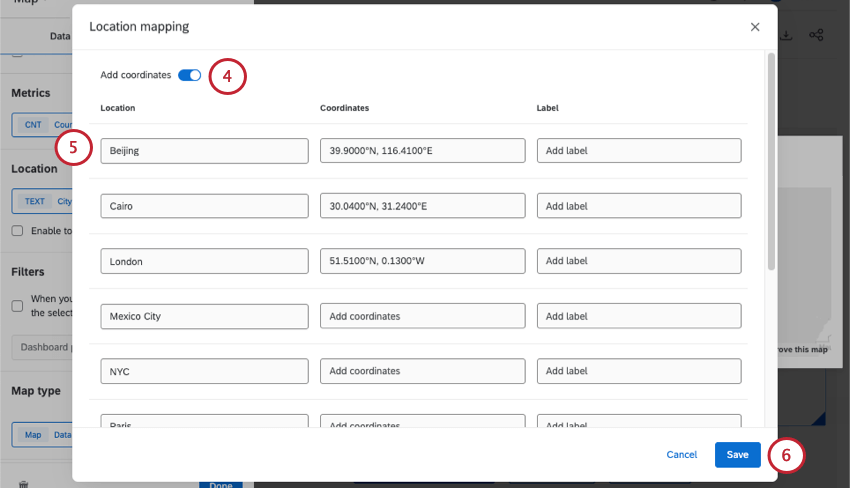This screenshot has width=850, height=488.
Task: Select the CNT Count metric field
Action: coord(40,125)
